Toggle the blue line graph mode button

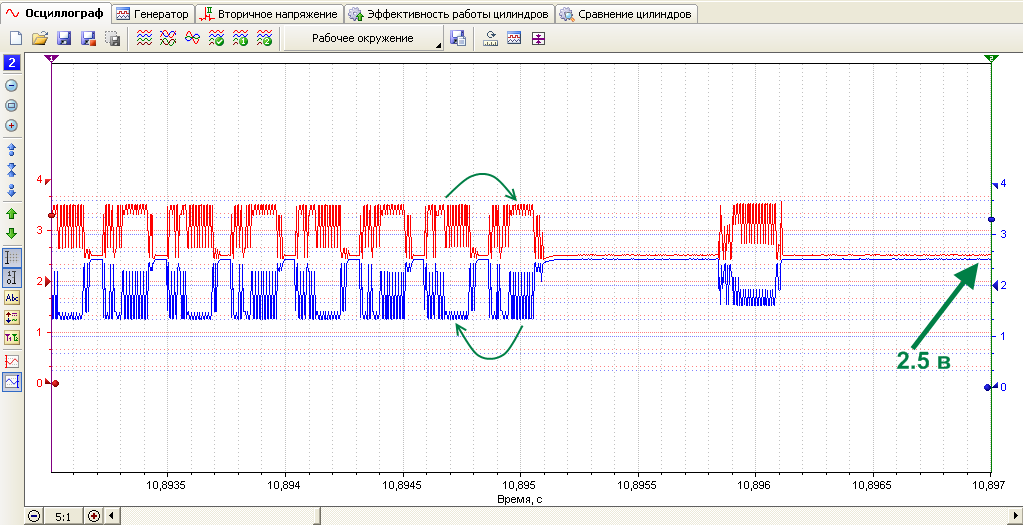coord(12,382)
